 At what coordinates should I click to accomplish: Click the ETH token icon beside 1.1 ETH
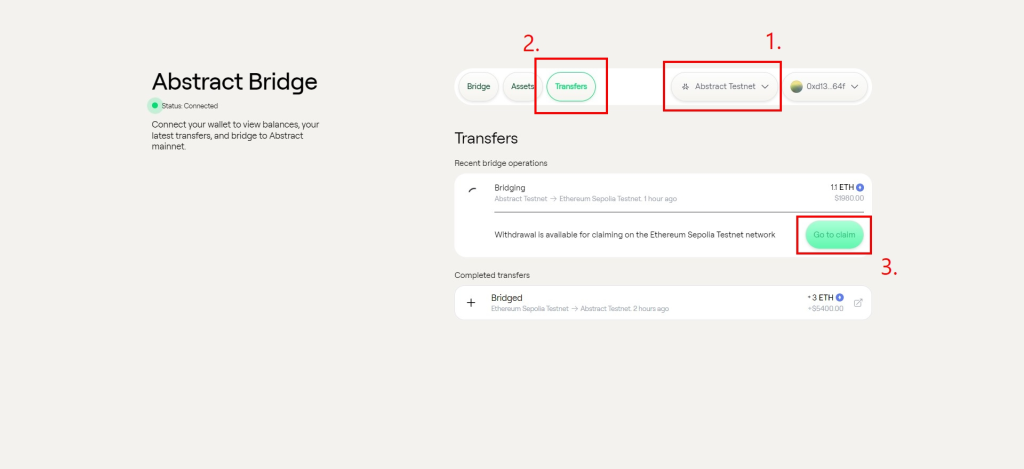pos(860,187)
